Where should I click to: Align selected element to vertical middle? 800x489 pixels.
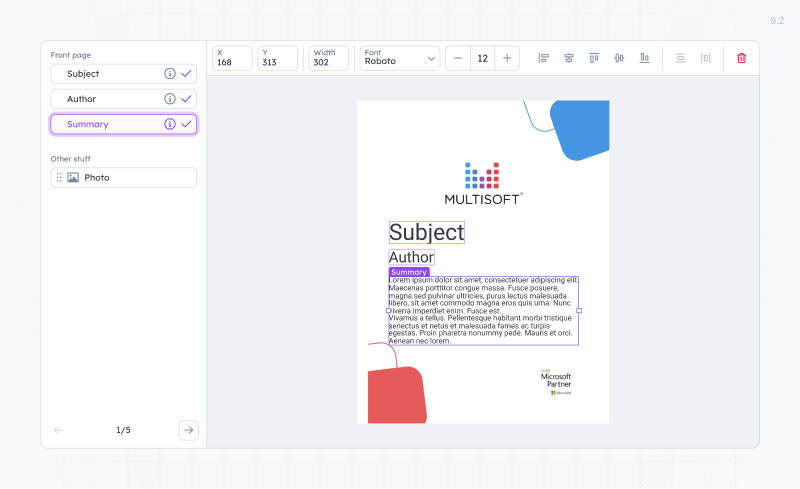click(619, 58)
